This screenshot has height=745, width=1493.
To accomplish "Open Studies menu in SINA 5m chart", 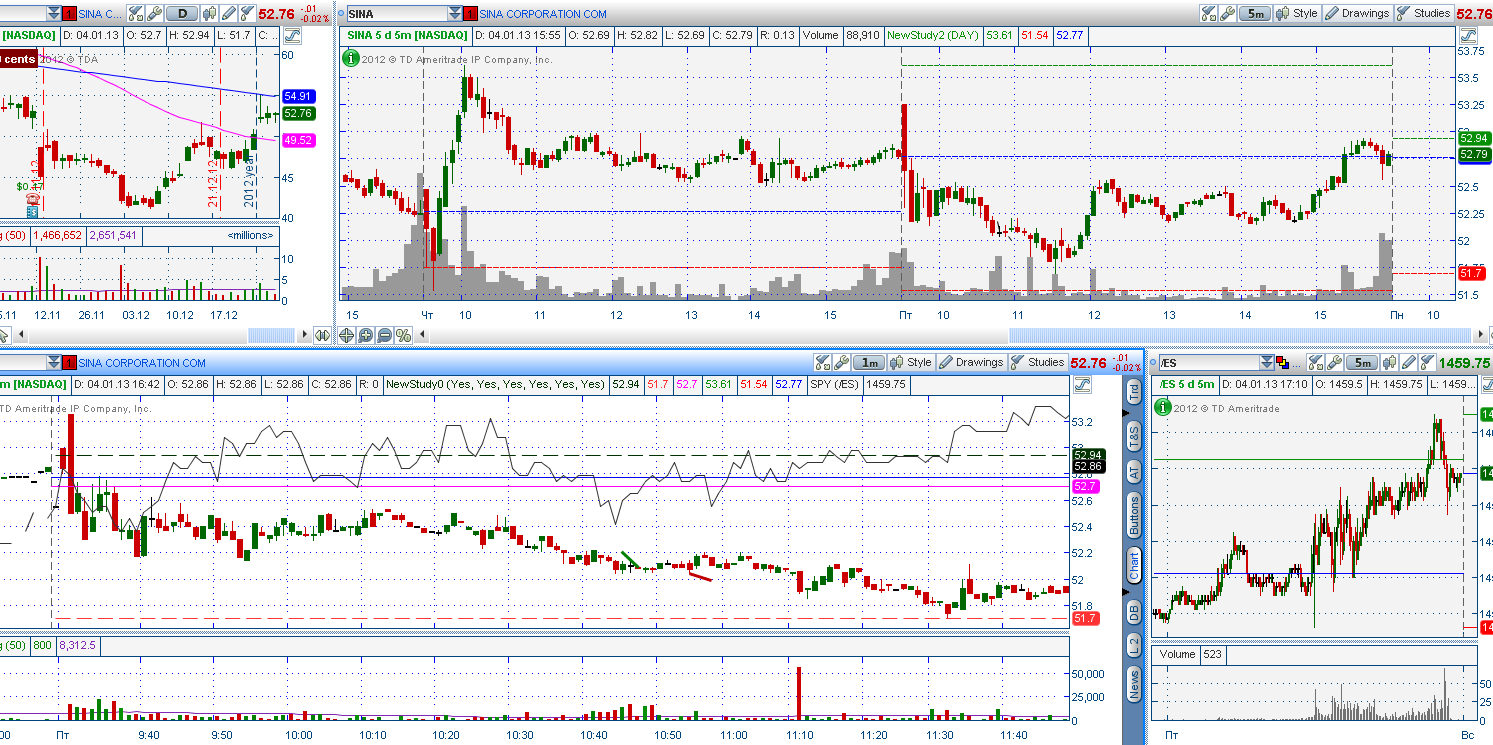I will 1424,13.
